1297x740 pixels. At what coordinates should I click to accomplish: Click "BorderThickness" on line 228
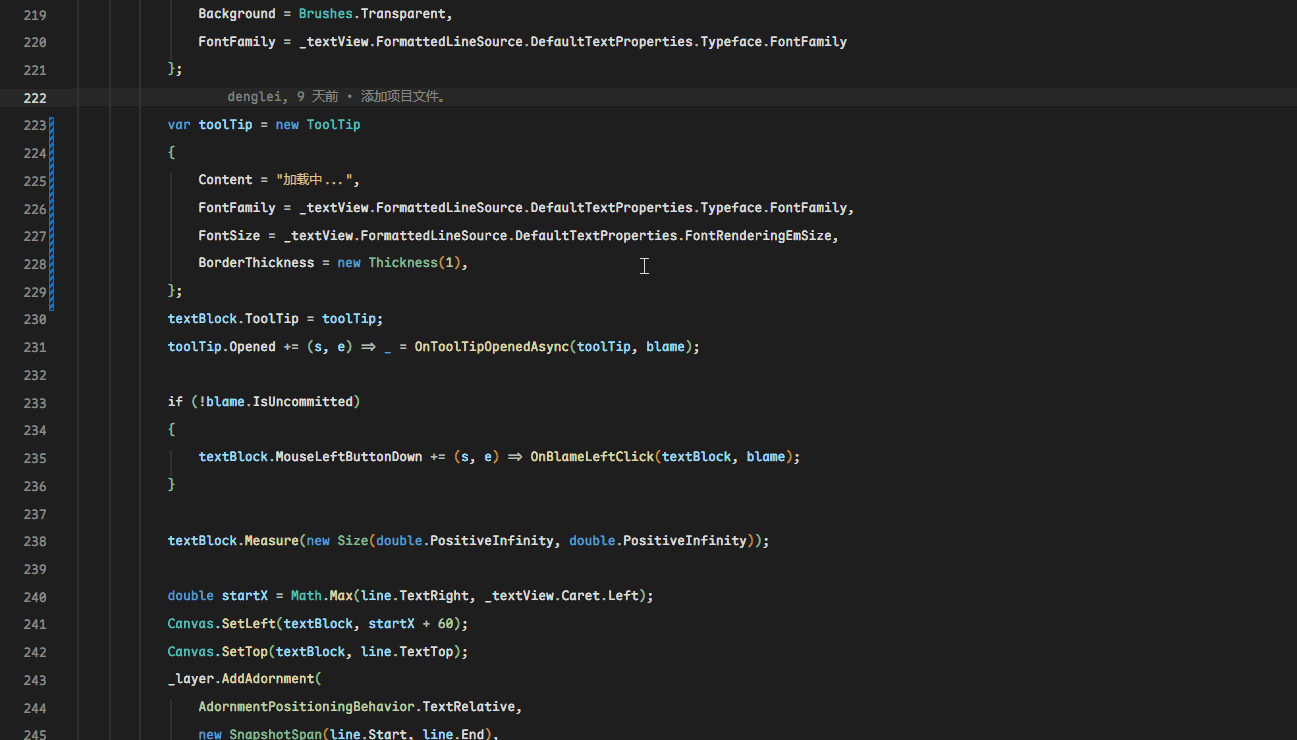pos(256,263)
